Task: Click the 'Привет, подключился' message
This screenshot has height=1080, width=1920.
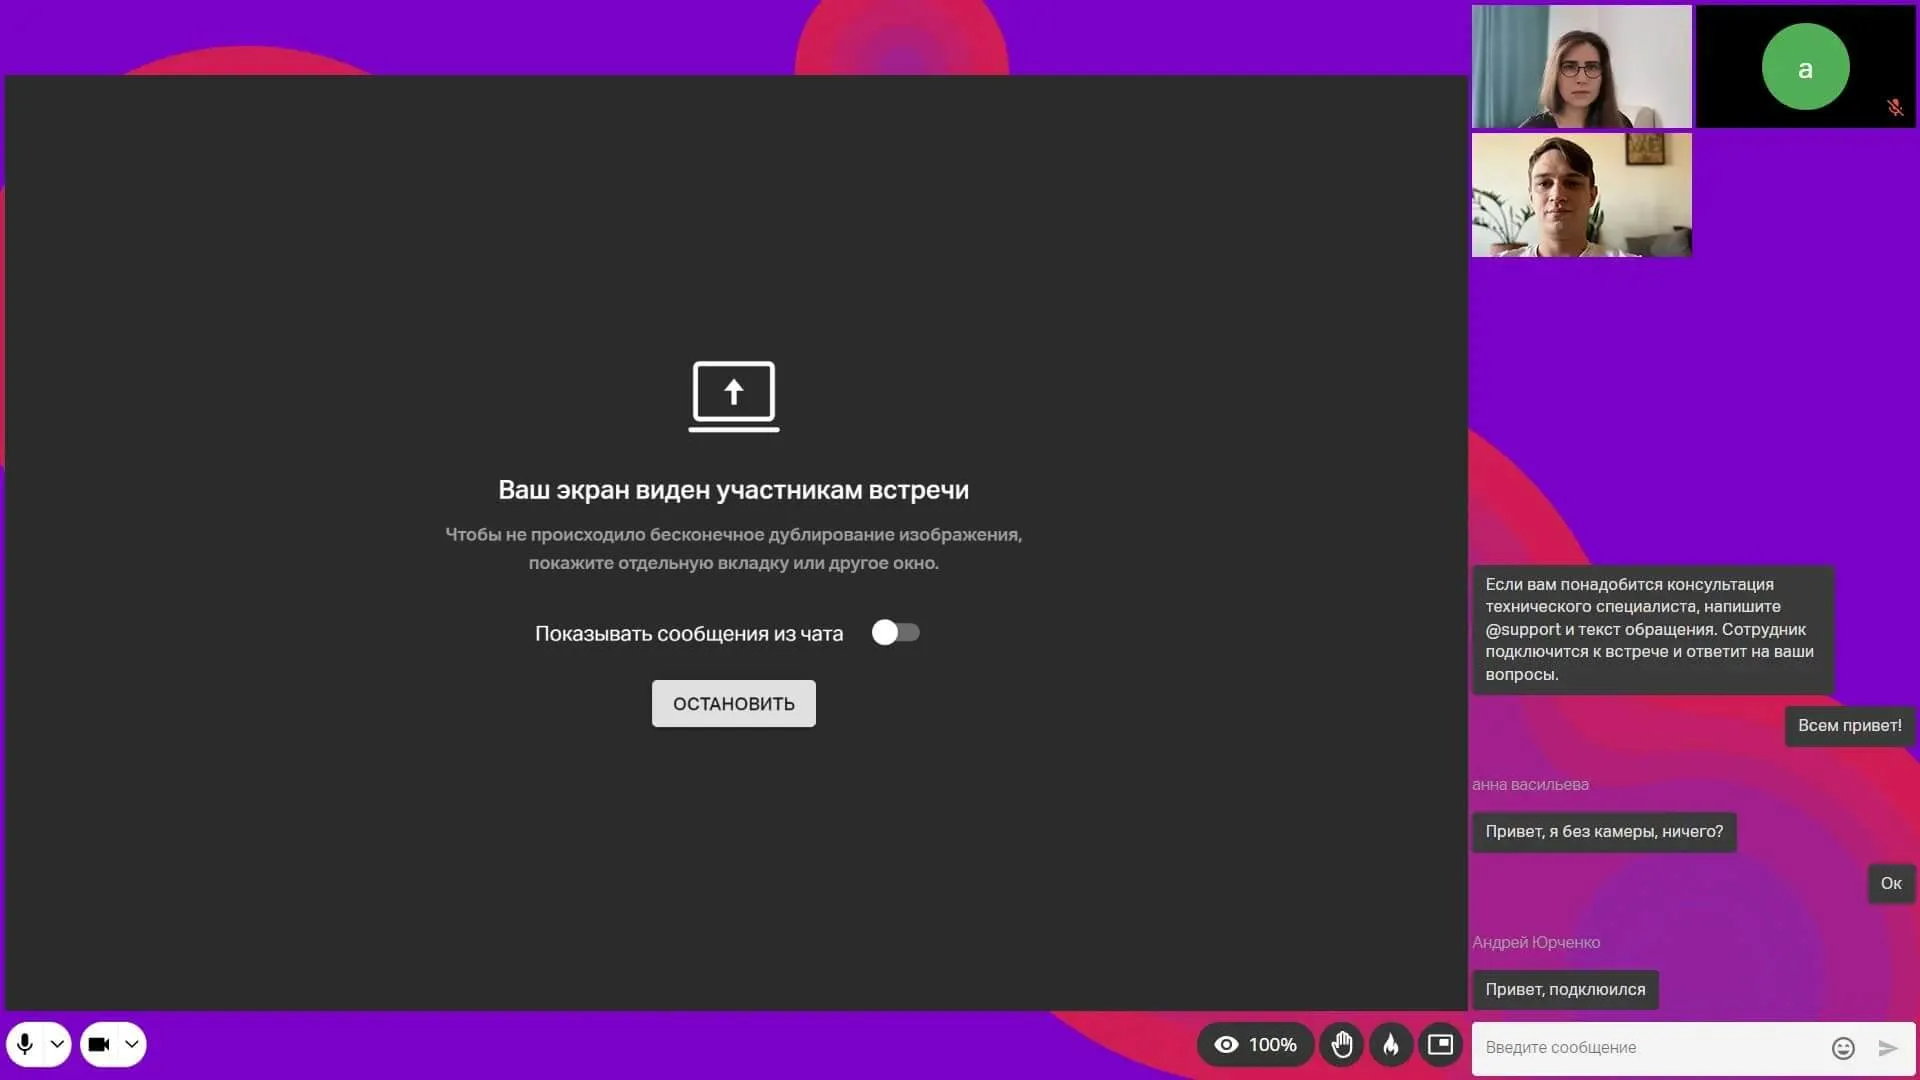Action: coord(1565,990)
